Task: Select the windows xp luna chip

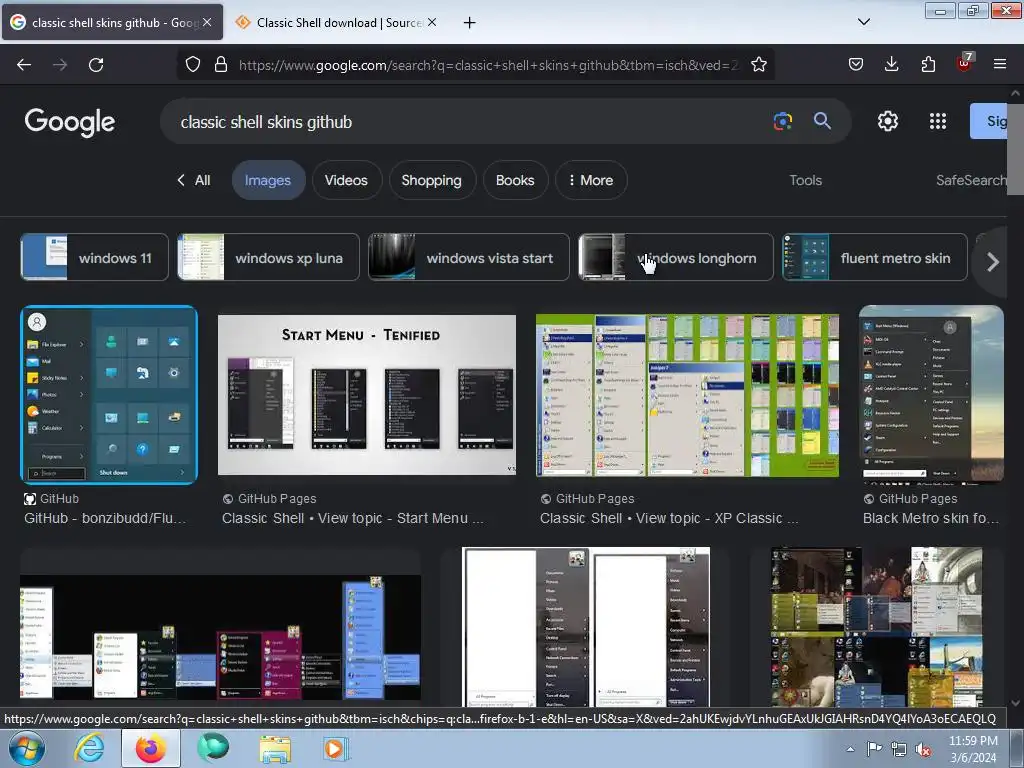Action: [x=268, y=257]
